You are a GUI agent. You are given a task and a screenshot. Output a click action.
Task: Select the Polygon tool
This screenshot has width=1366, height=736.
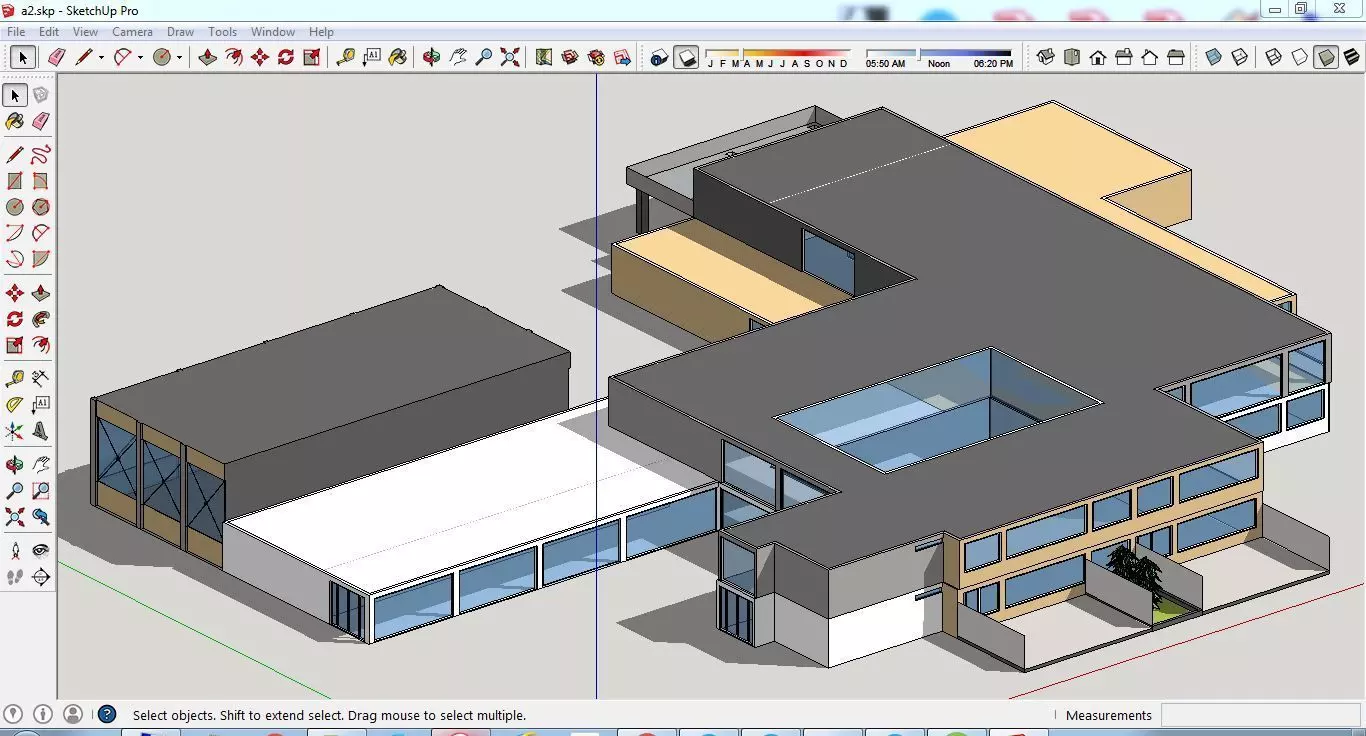click(x=40, y=207)
